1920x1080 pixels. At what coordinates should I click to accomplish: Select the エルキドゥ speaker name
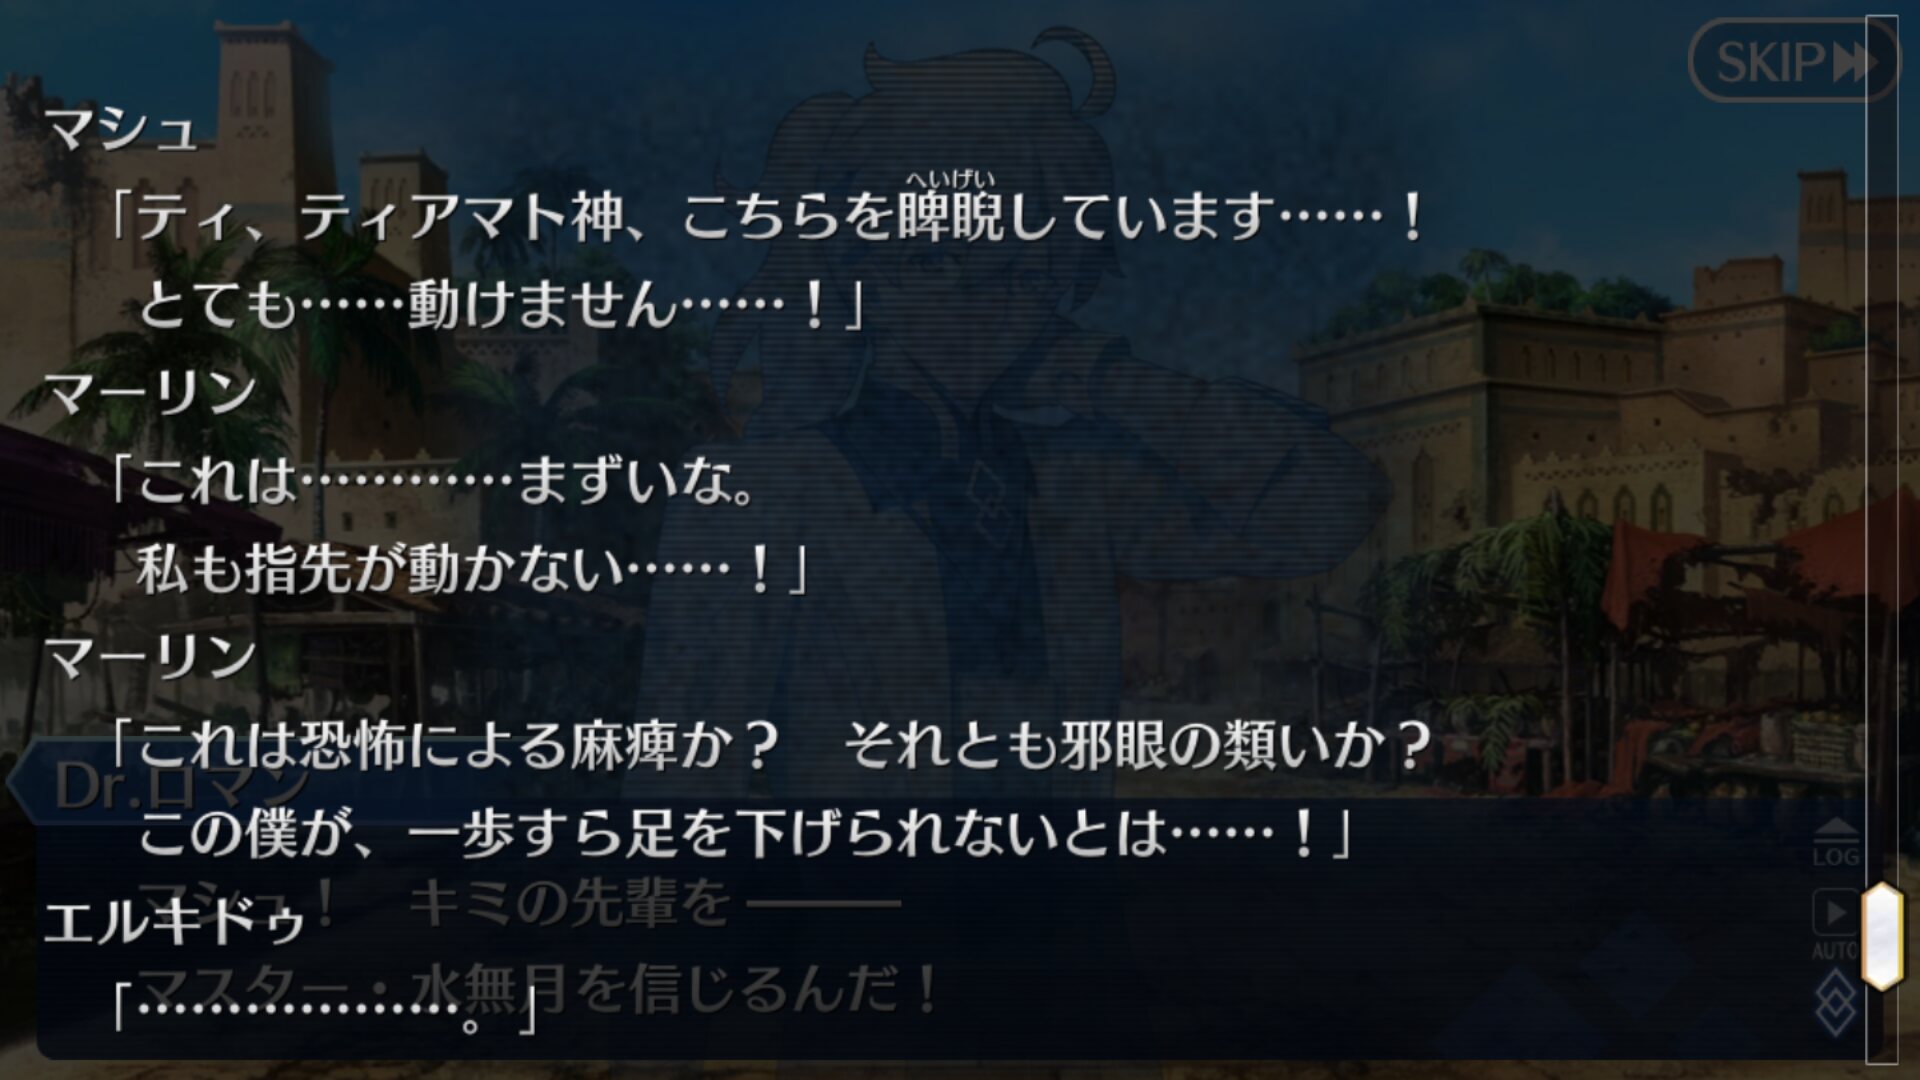coord(174,921)
